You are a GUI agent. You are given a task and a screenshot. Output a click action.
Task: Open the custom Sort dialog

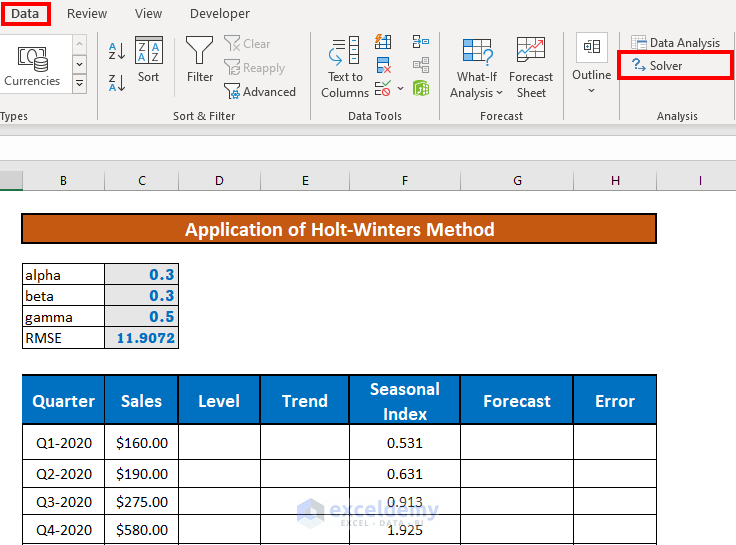(x=148, y=60)
